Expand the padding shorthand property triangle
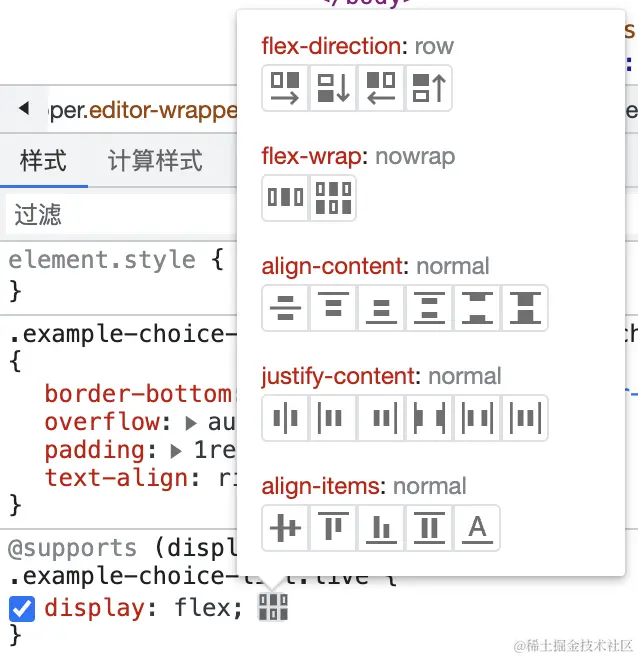This screenshot has width=638, height=658. pos(176,451)
